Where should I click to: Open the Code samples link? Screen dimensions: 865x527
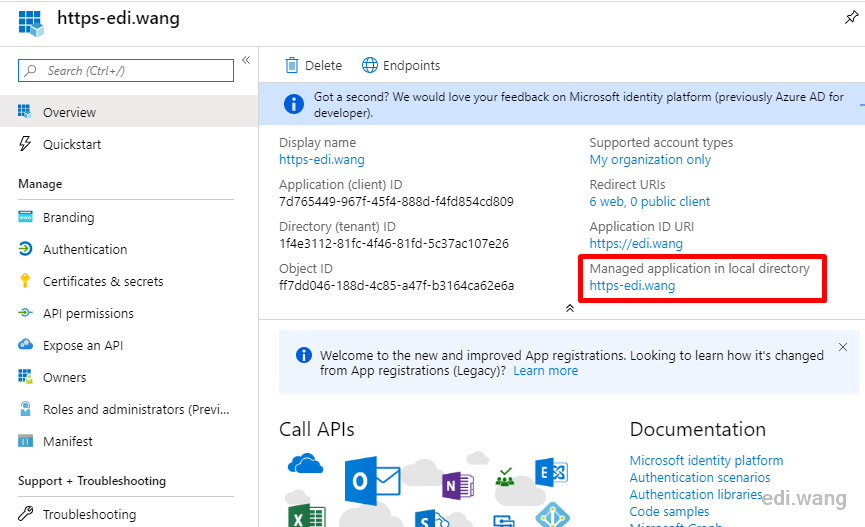(x=670, y=512)
